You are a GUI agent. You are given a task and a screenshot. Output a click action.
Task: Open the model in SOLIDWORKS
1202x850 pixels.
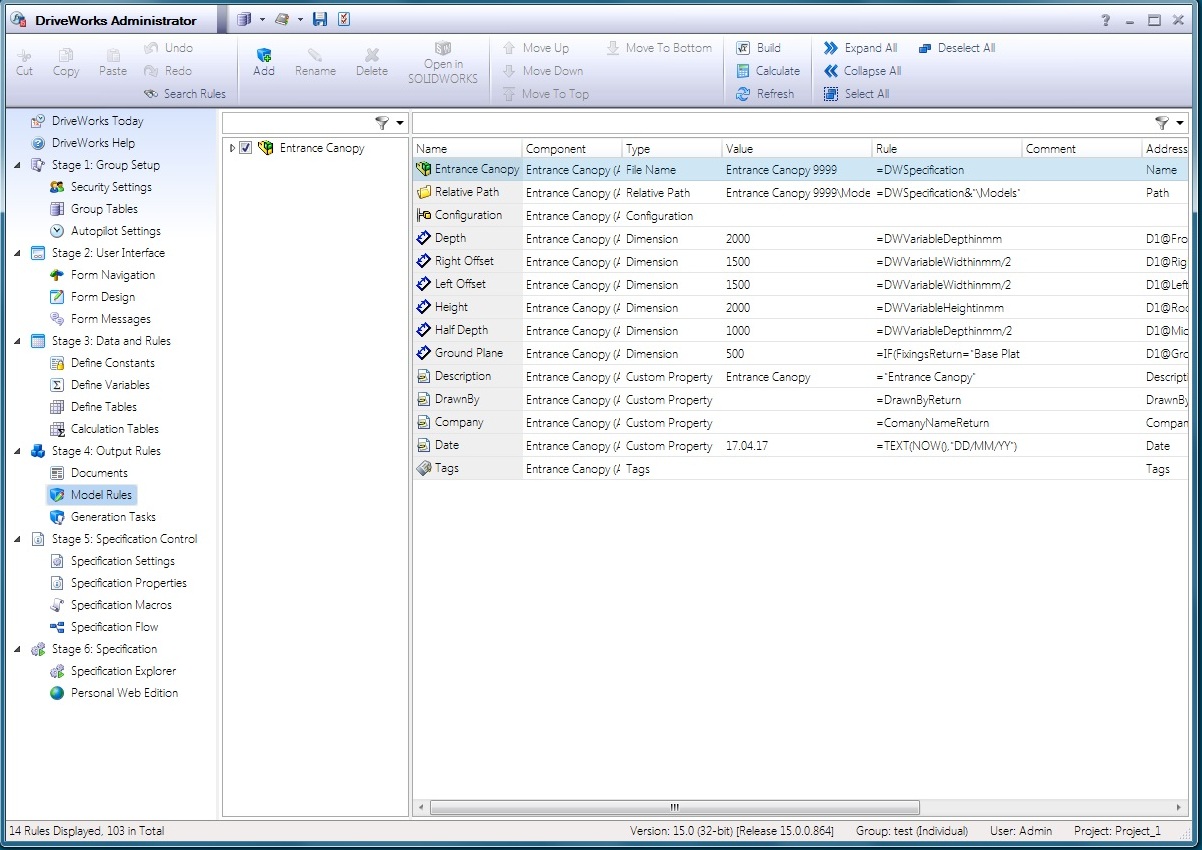click(441, 62)
